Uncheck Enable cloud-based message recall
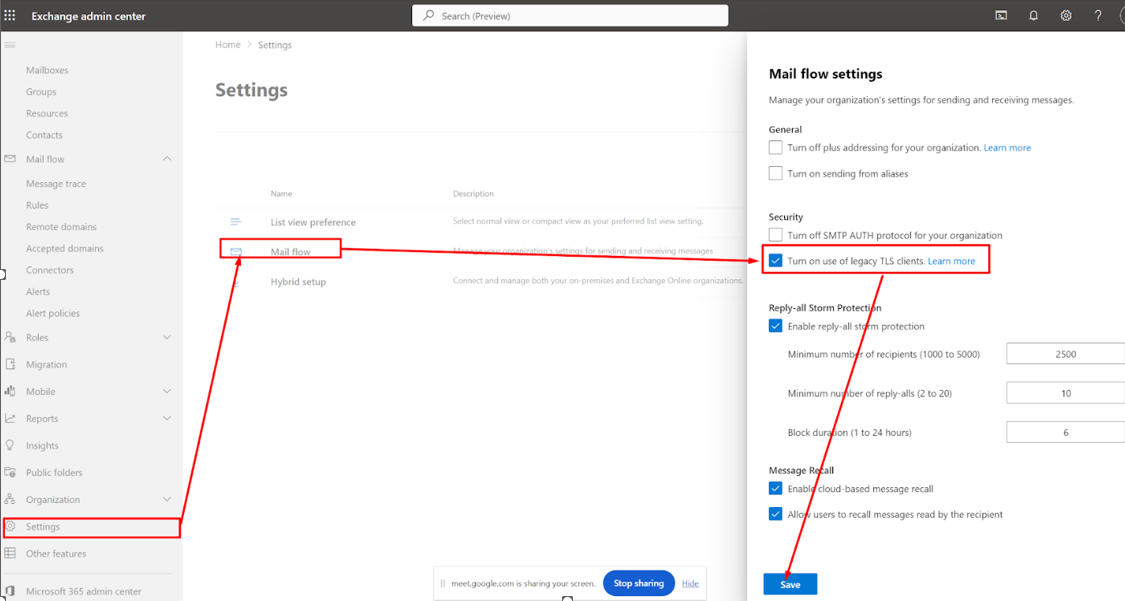The image size is (1125, 601). (776, 488)
